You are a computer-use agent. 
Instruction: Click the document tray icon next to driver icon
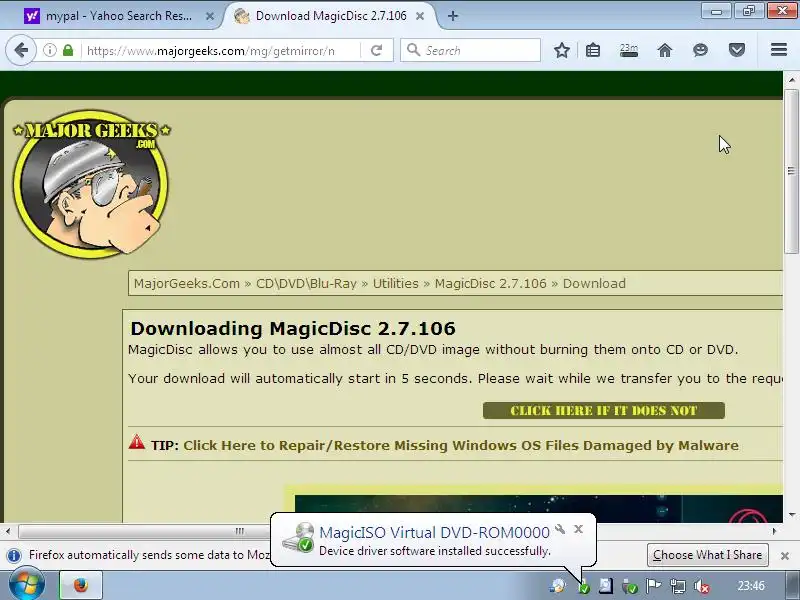click(606, 586)
